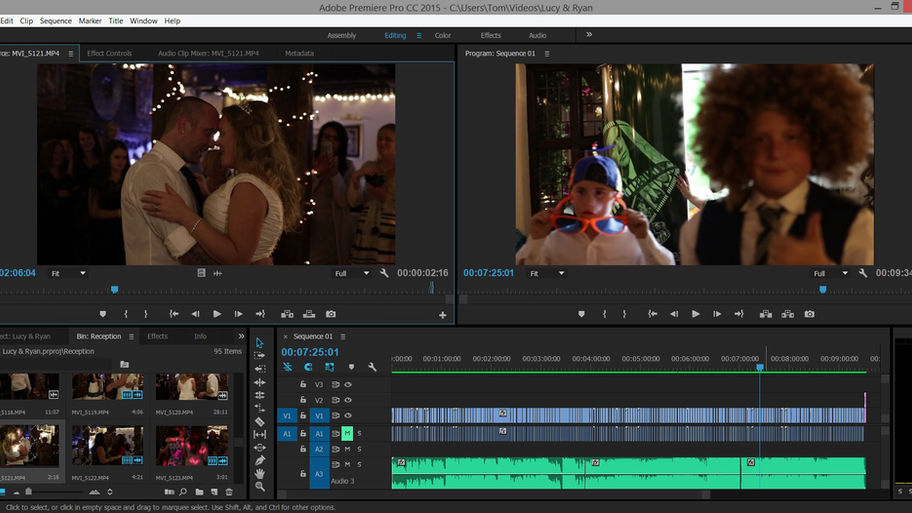Click the Export Frame camera in Program monitor

tap(809, 314)
